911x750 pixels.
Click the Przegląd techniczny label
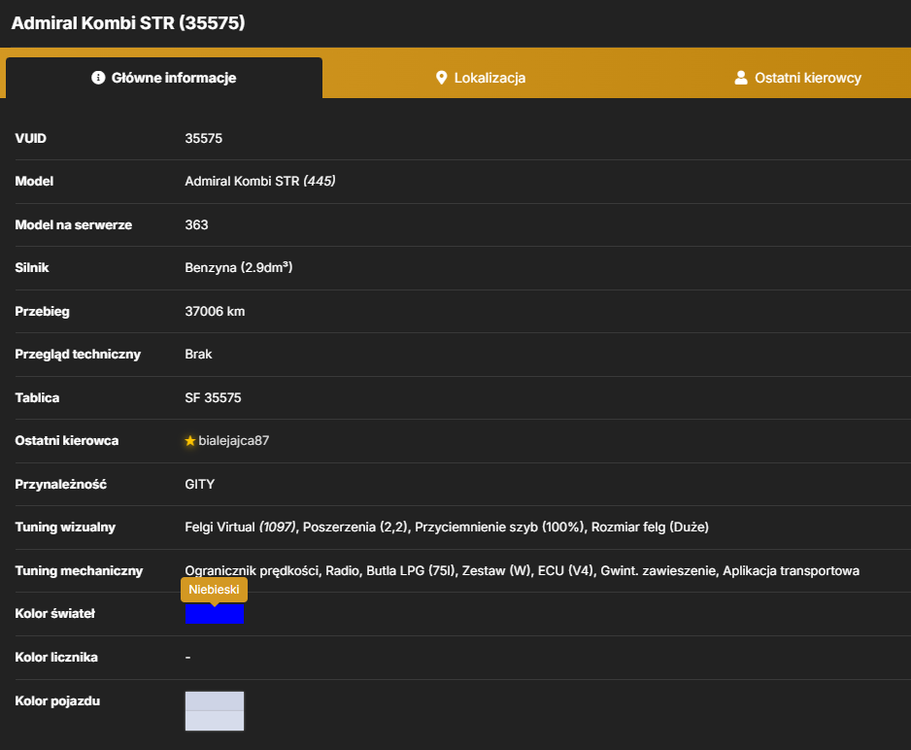tap(78, 354)
